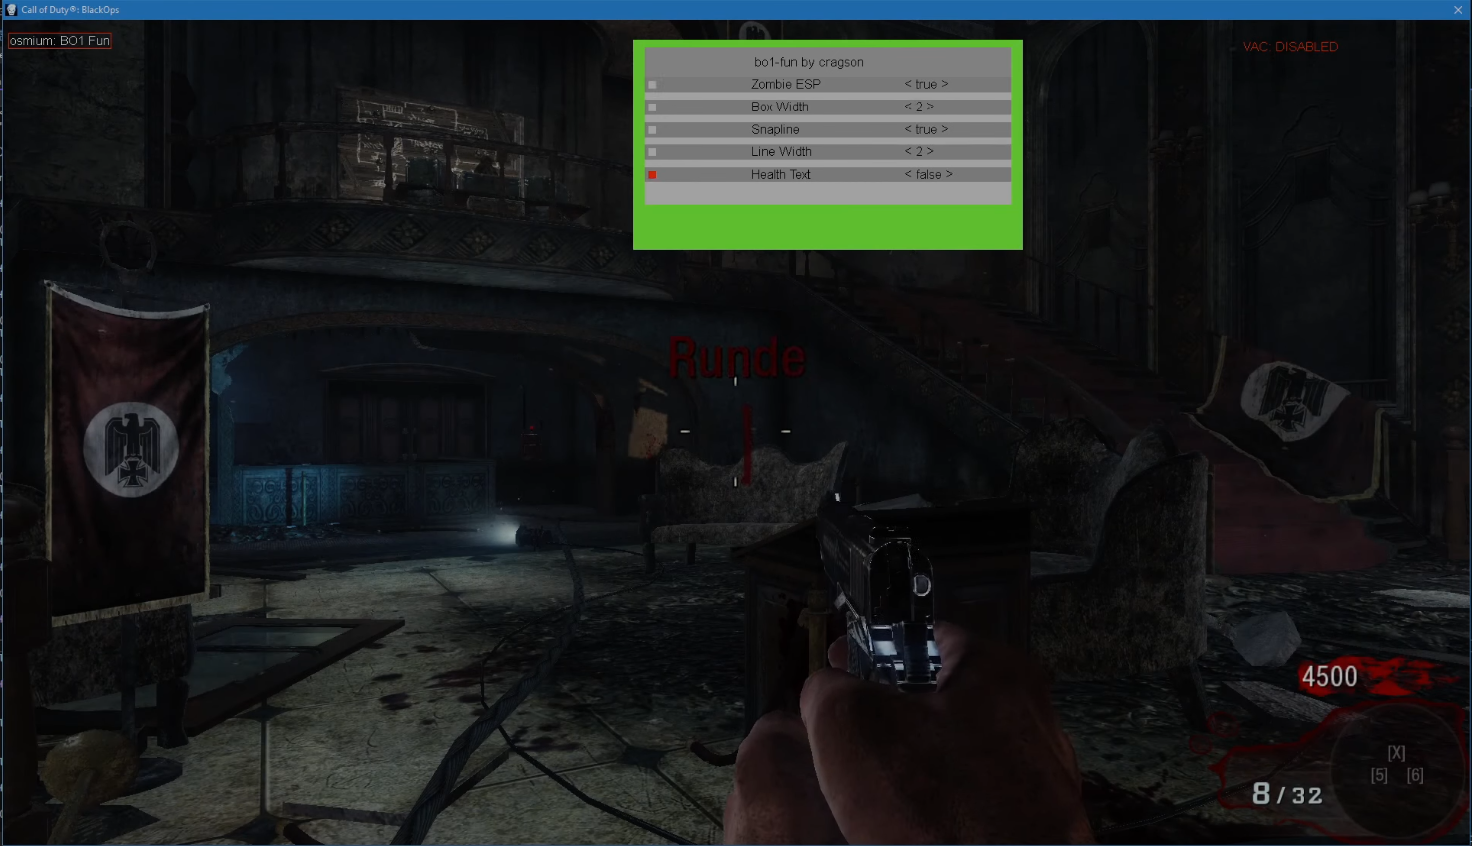Click the red square indicator beside Health Text
The height and width of the screenshot is (846, 1472).
click(653, 174)
